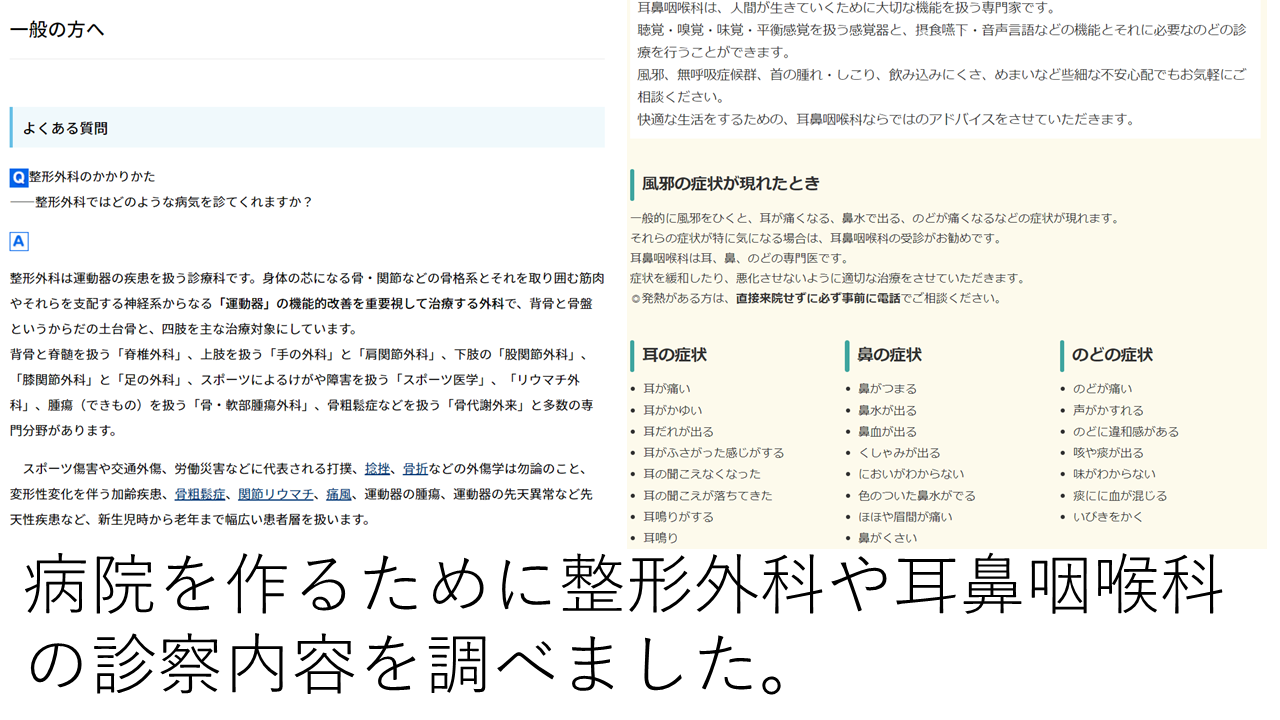The height and width of the screenshot is (720, 1280).
Task: Click the のどが痛い list item
Action: (x=1103, y=389)
